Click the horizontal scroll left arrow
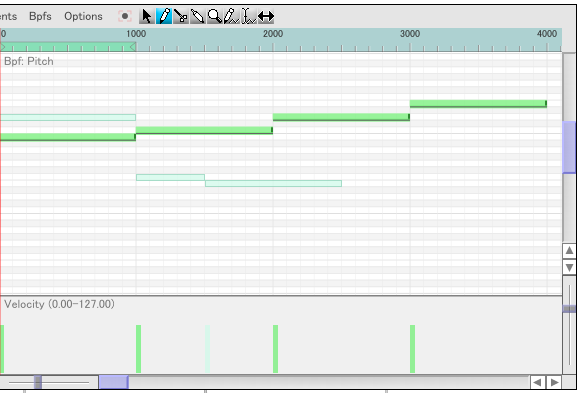The height and width of the screenshot is (393, 580). coord(537,382)
